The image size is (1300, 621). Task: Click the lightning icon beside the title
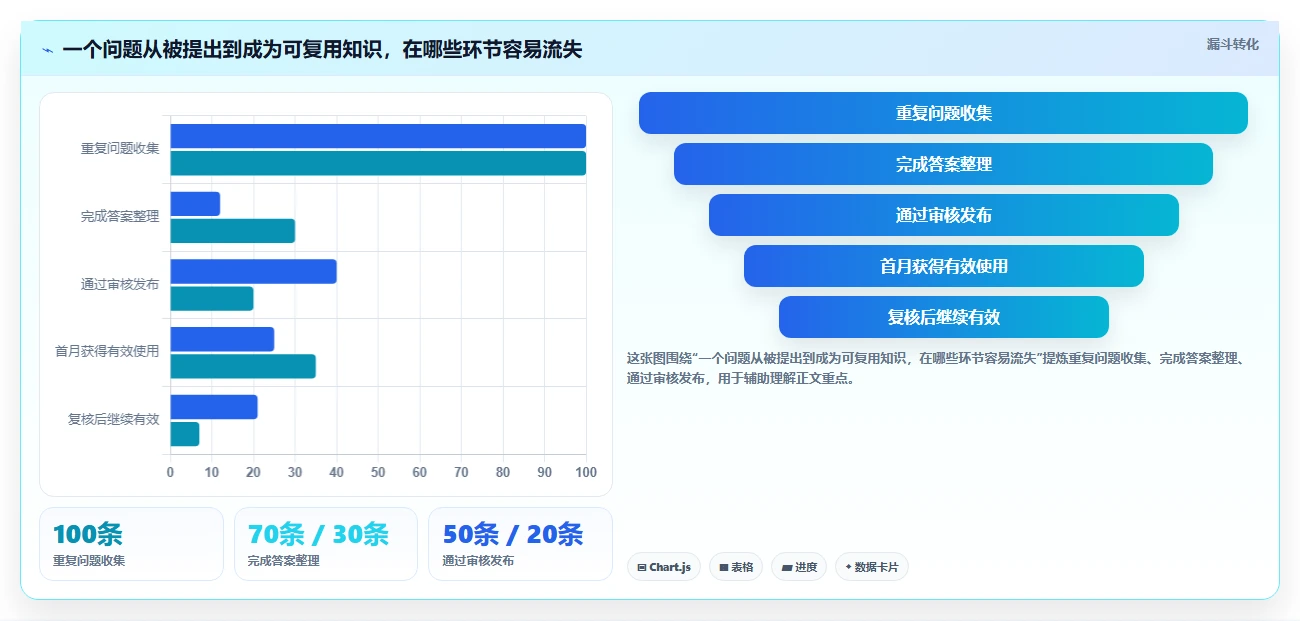[x=47, y=50]
